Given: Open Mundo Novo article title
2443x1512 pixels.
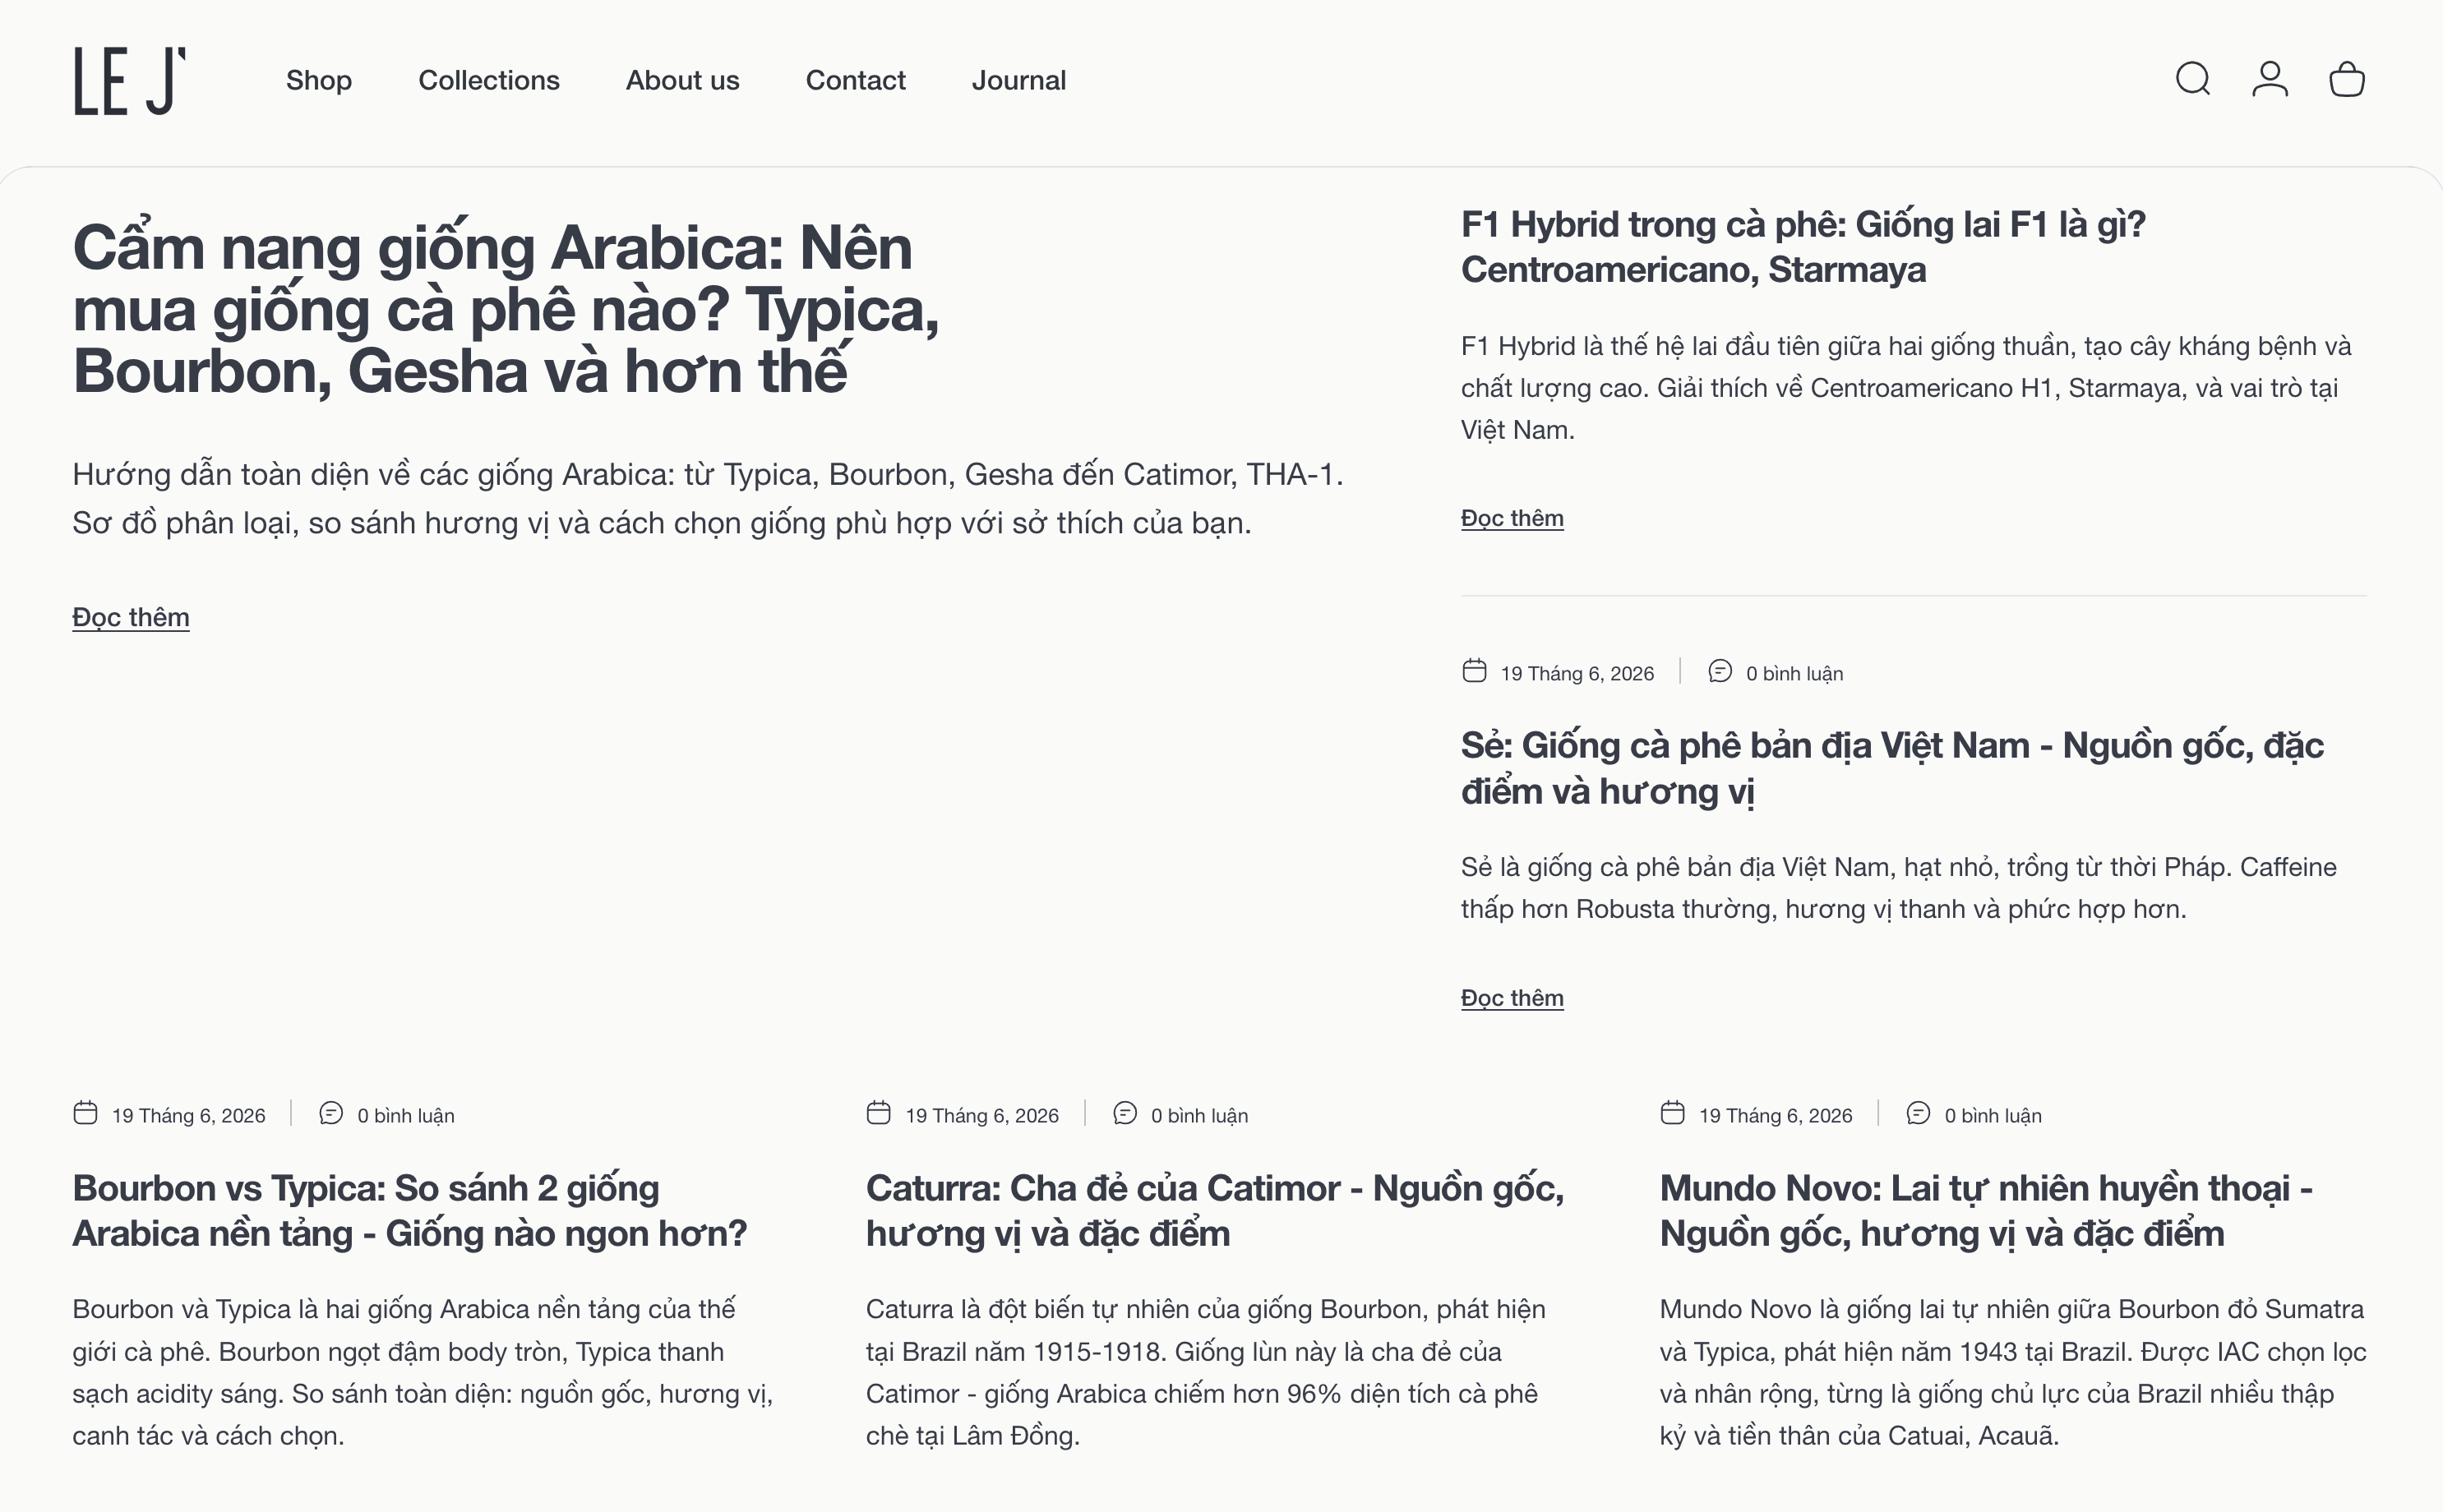Looking at the screenshot, I should pyautogui.click(x=1986, y=1210).
